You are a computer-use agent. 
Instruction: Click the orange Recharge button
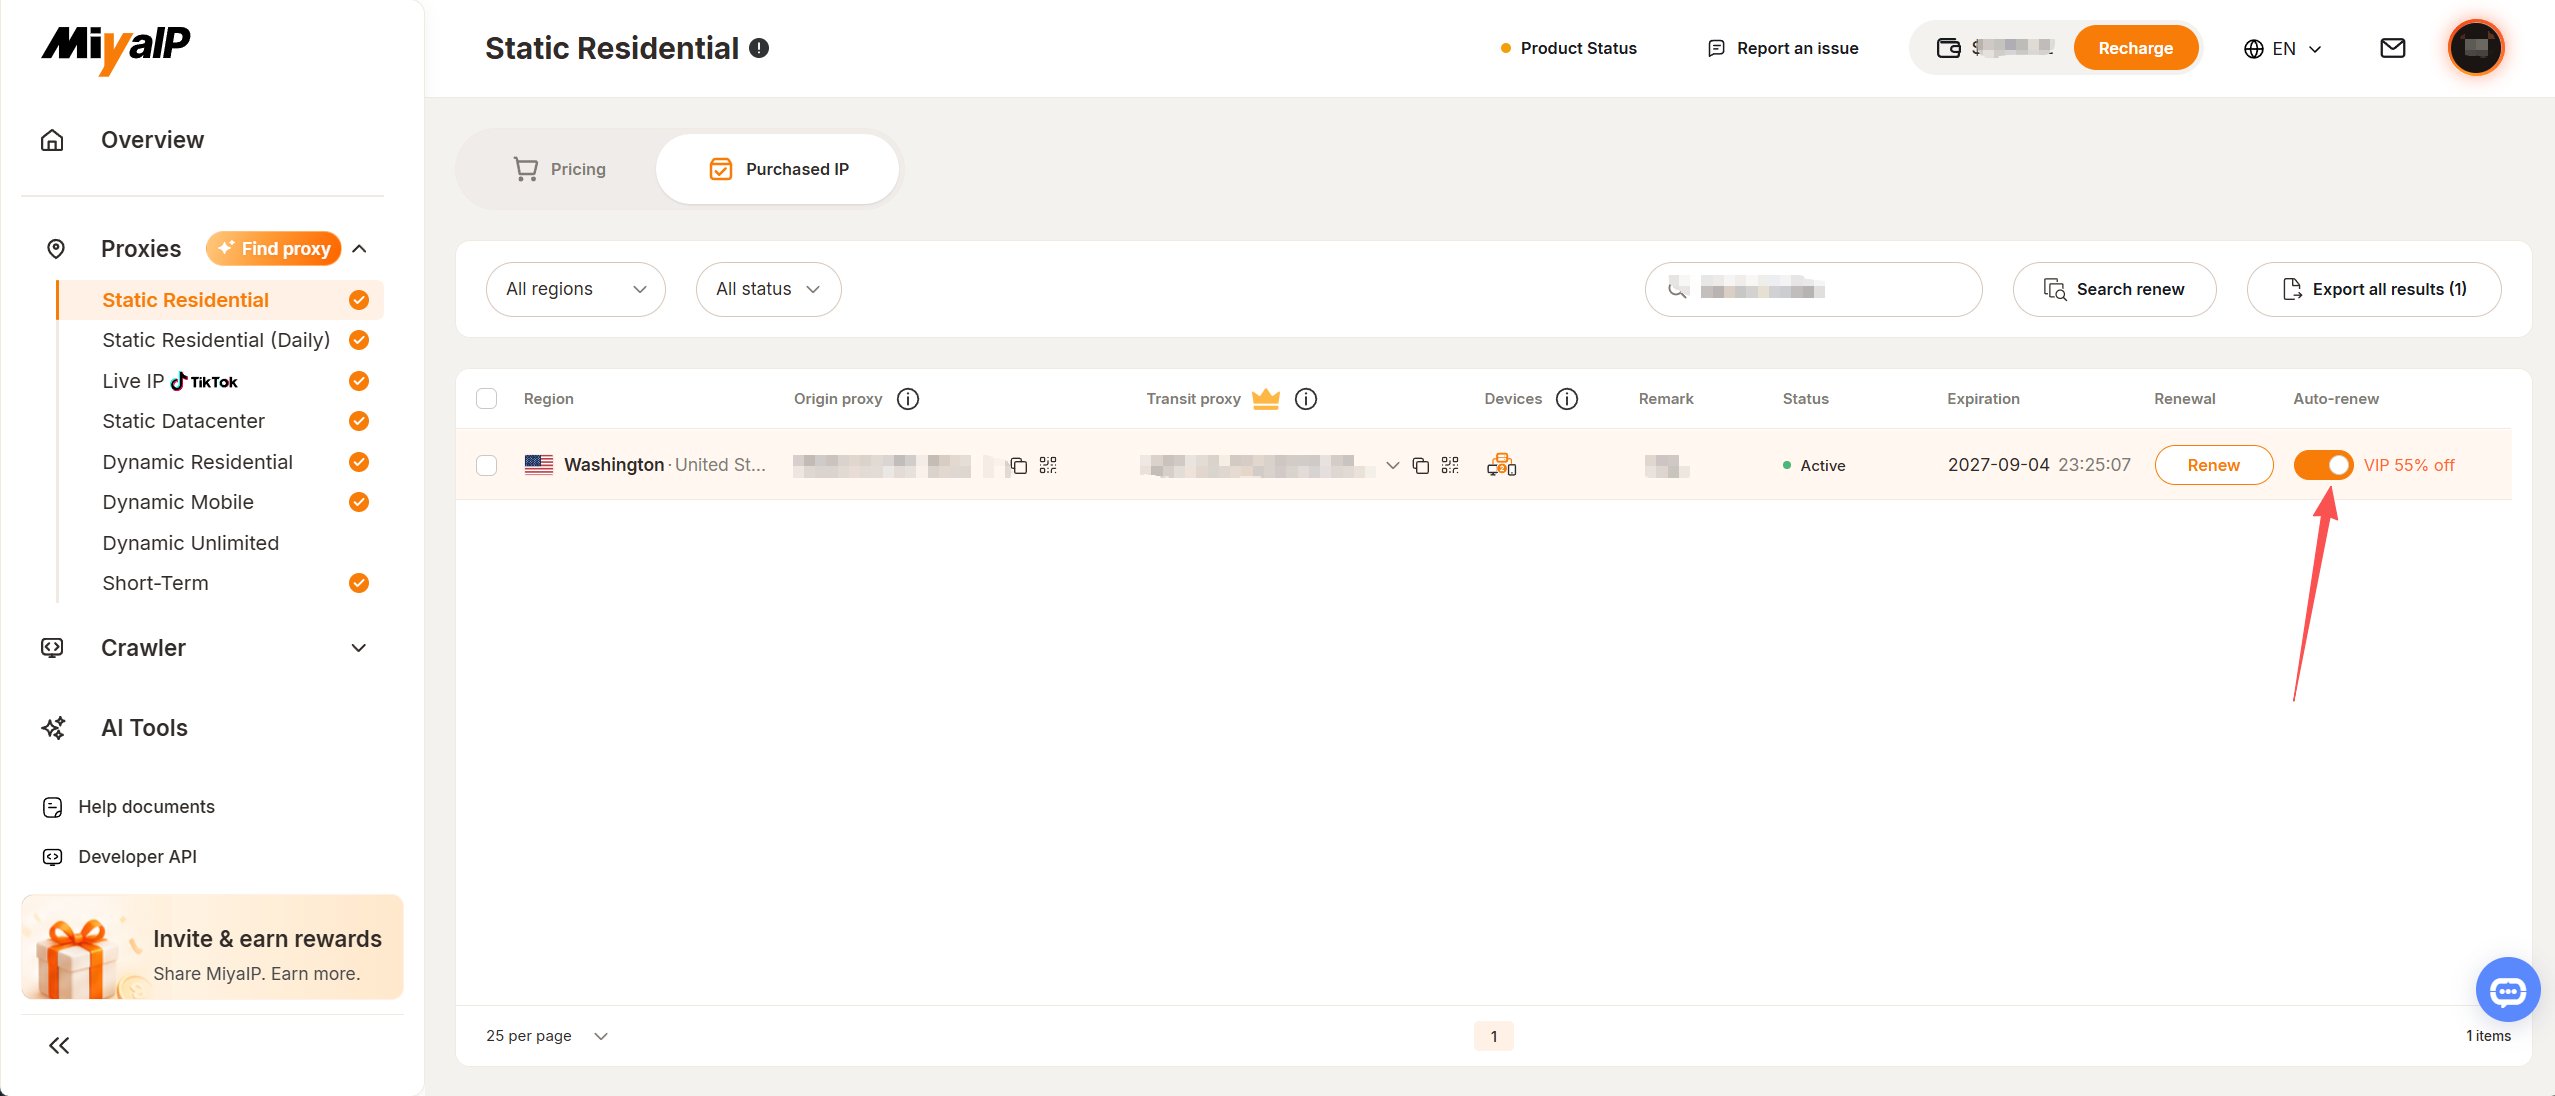pos(2135,48)
